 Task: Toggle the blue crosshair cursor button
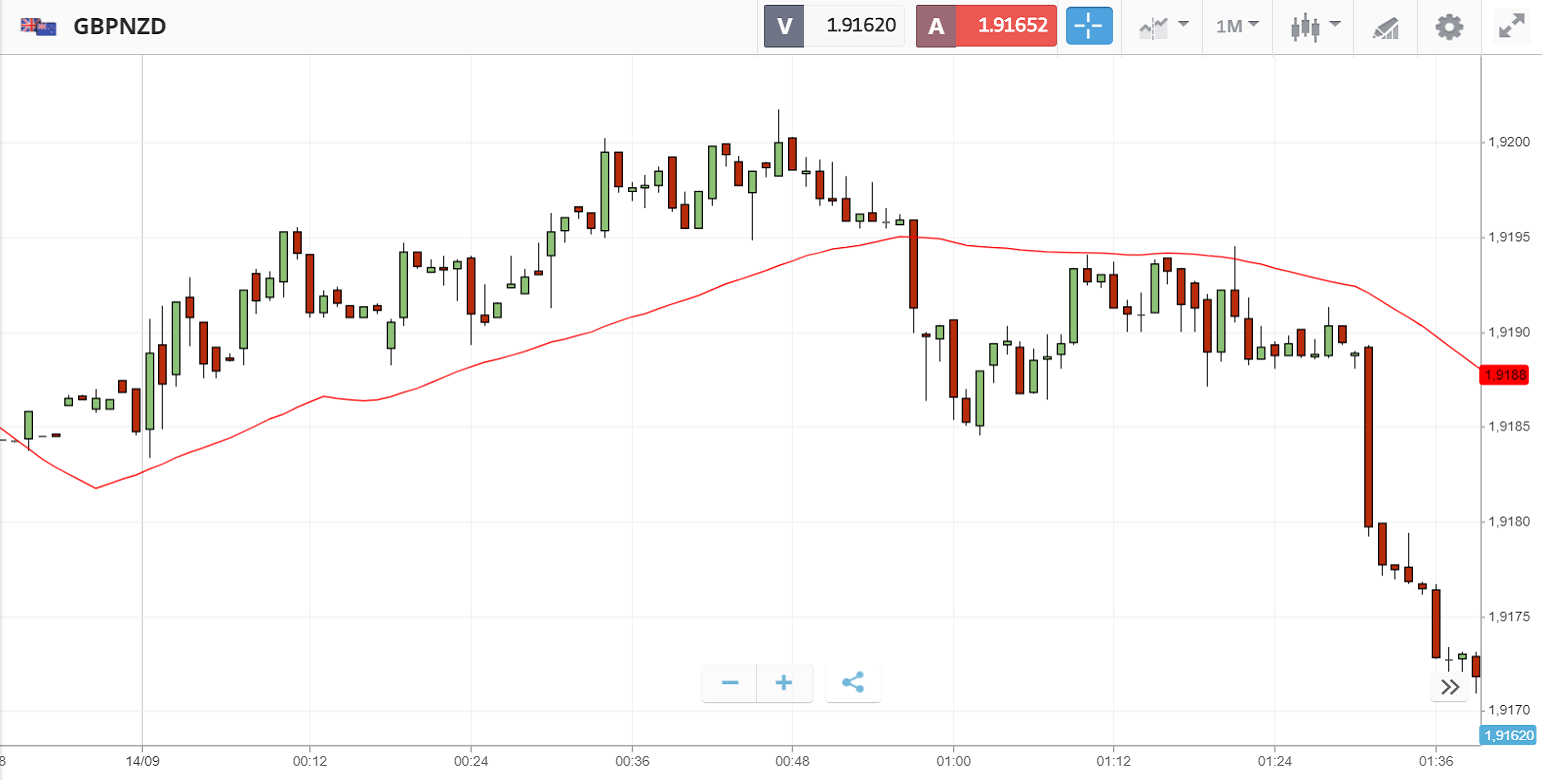[x=1089, y=26]
